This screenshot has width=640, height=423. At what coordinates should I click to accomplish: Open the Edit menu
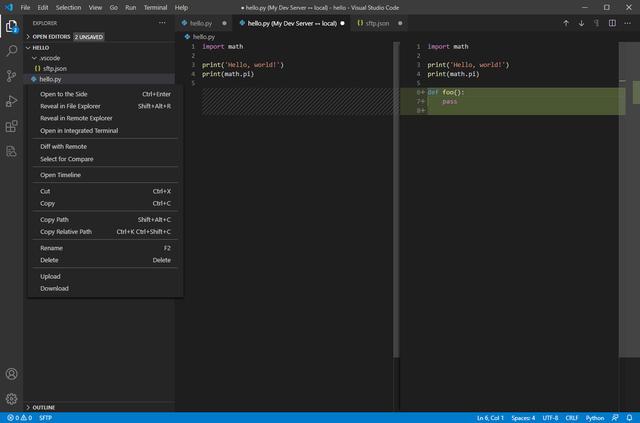(43, 7)
